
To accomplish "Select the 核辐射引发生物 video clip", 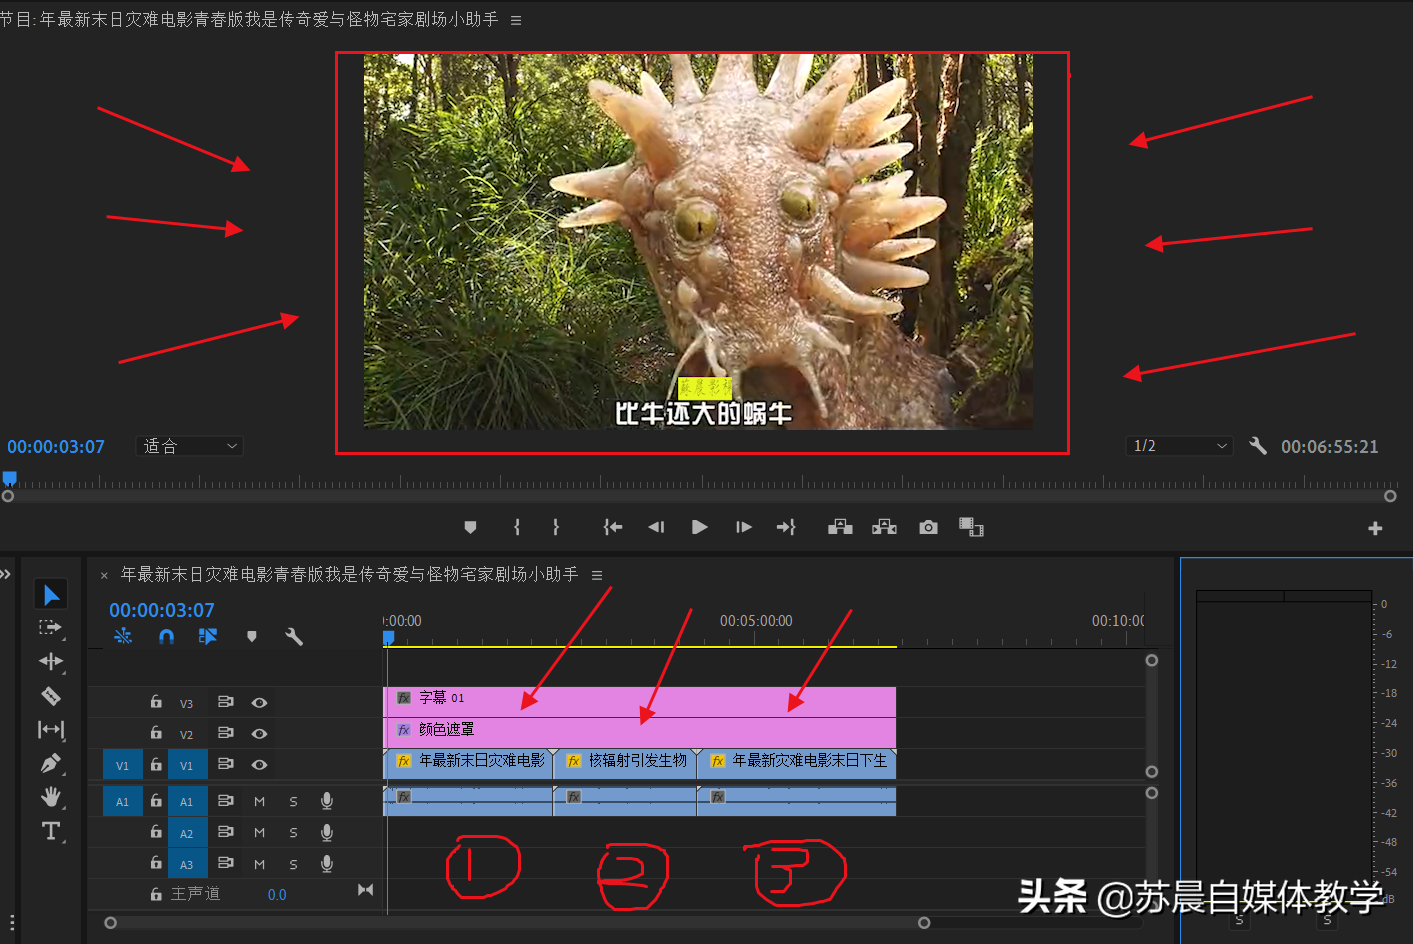I will (x=625, y=764).
